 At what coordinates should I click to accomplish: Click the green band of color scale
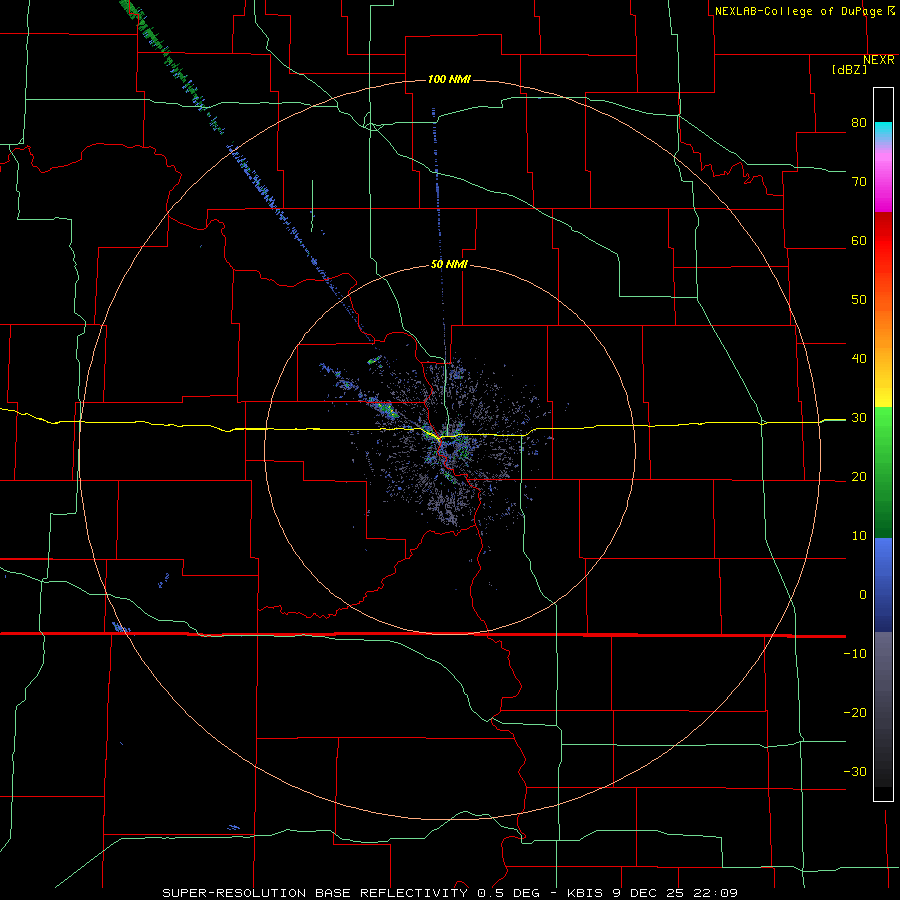coord(883,472)
